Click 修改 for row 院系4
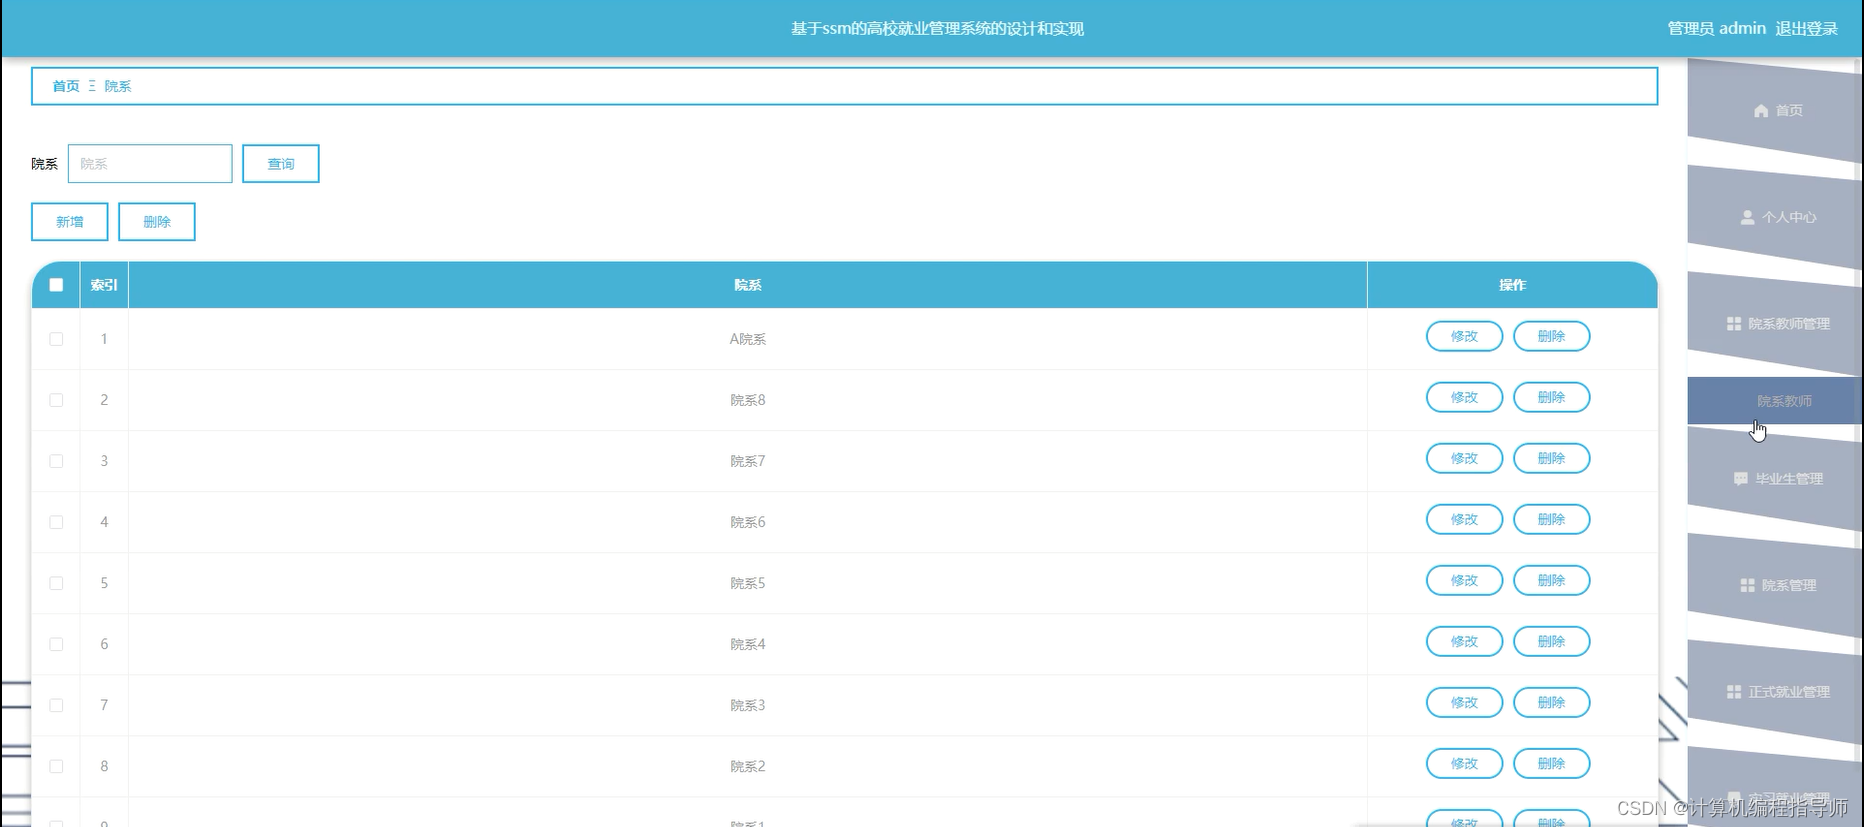This screenshot has height=827, width=1864. [1464, 641]
